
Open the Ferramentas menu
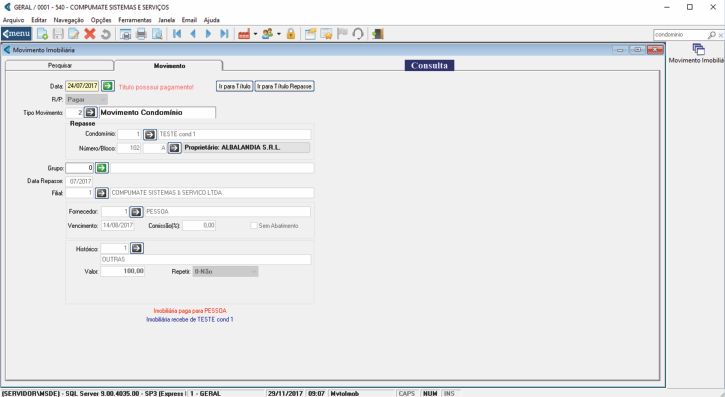pyautogui.click(x=135, y=20)
